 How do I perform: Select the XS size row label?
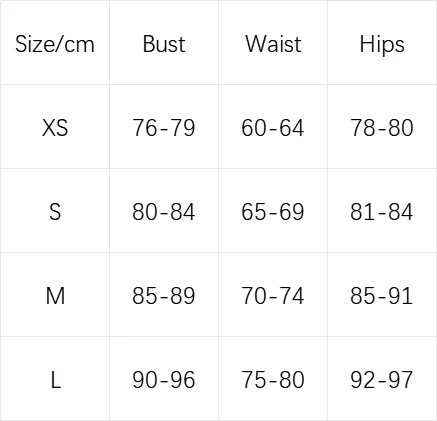click(x=55, y=128)
